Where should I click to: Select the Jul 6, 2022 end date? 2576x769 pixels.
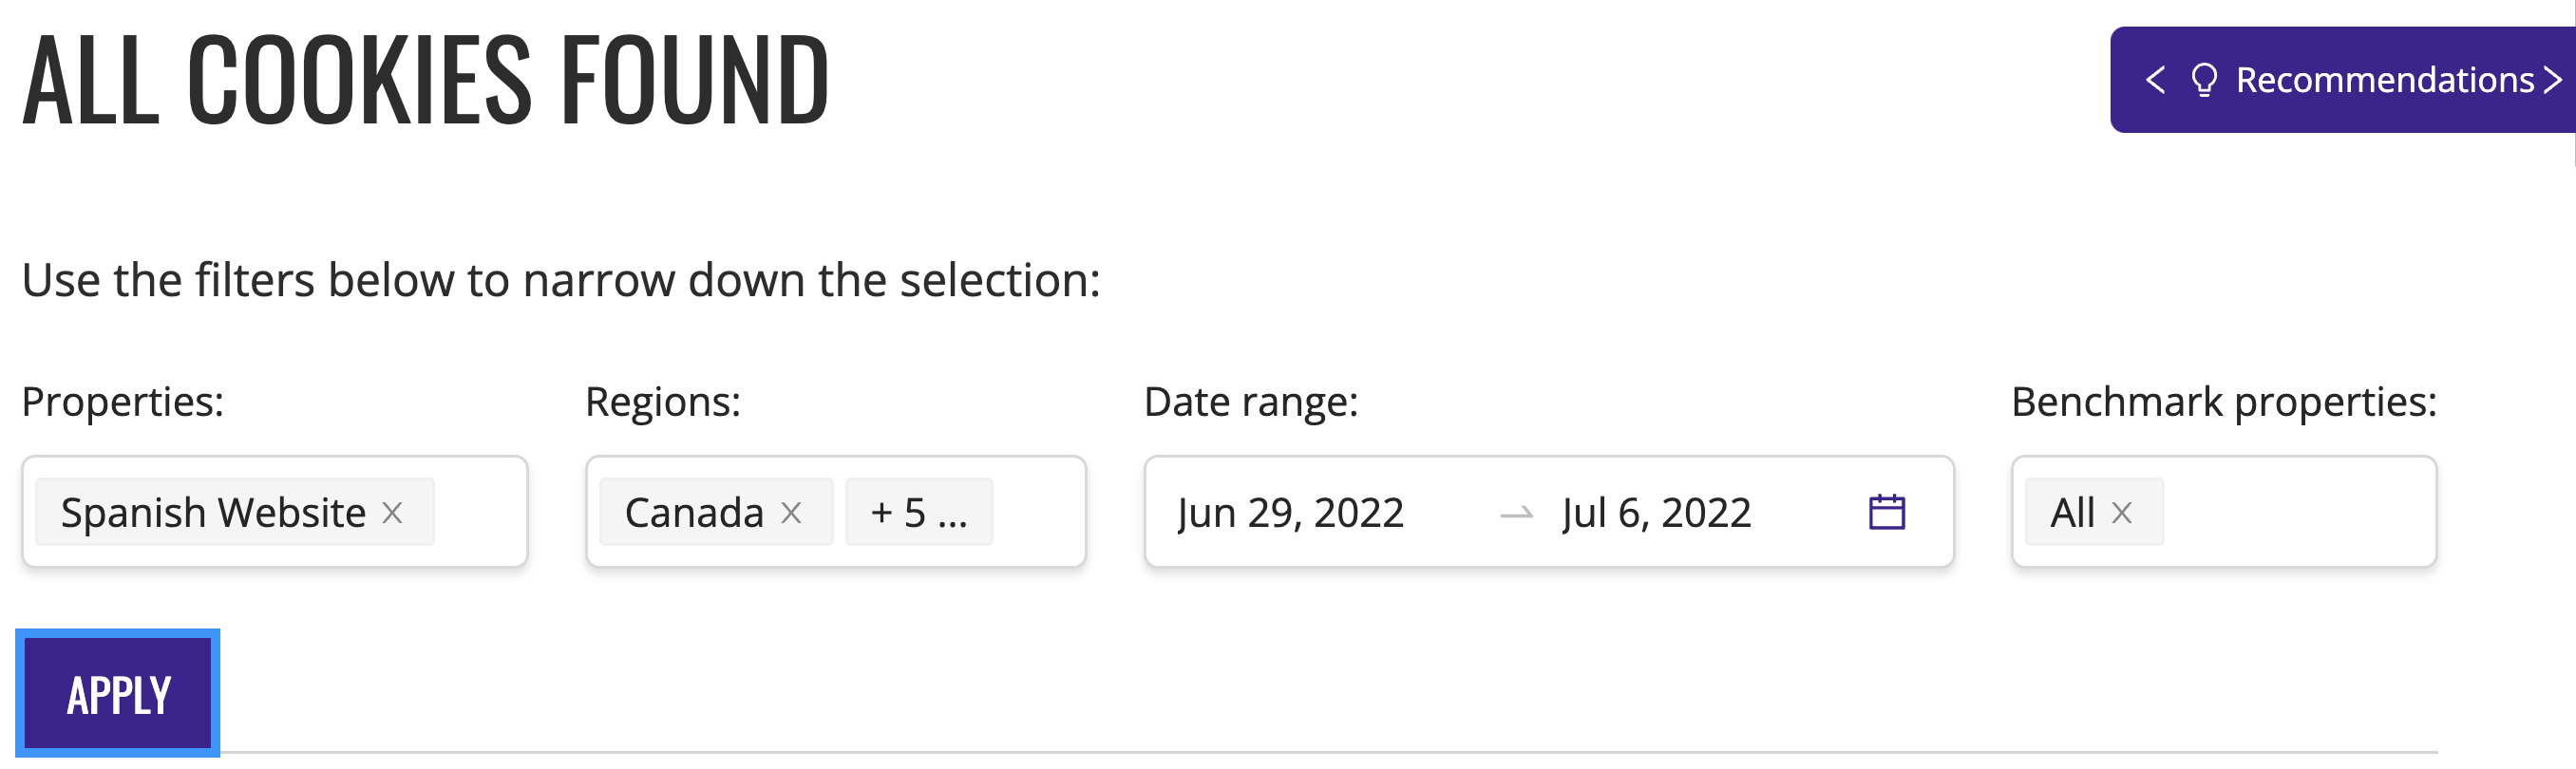pyautogui.click(x=1656, y=513)
